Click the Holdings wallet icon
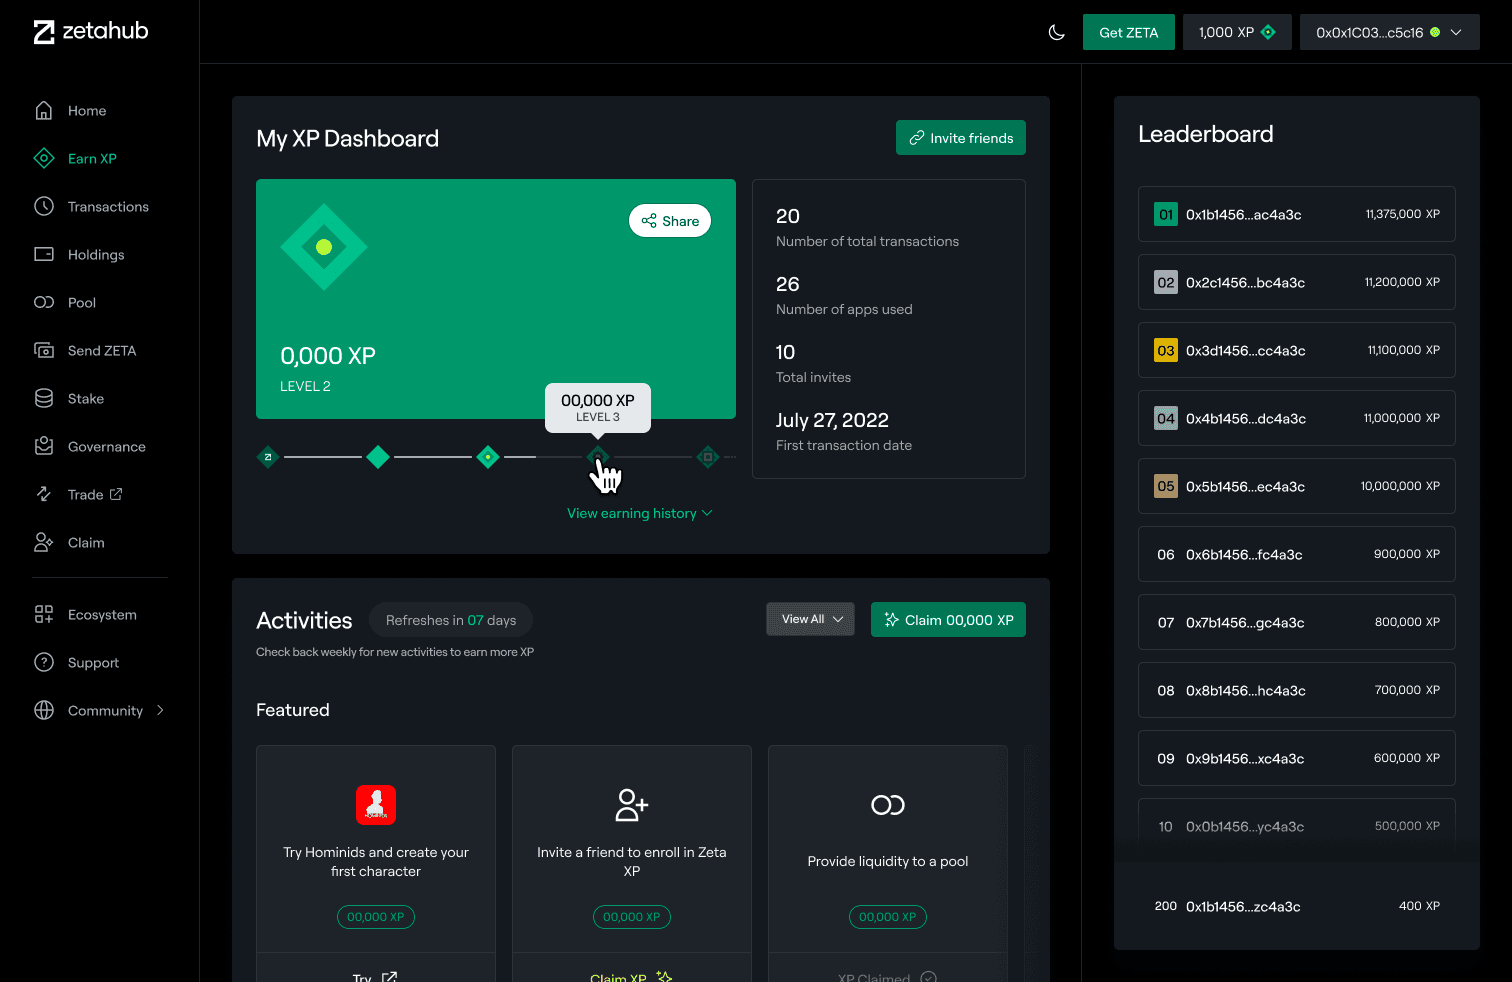This screenshot has height=982, width=1512. coord(44,255)
